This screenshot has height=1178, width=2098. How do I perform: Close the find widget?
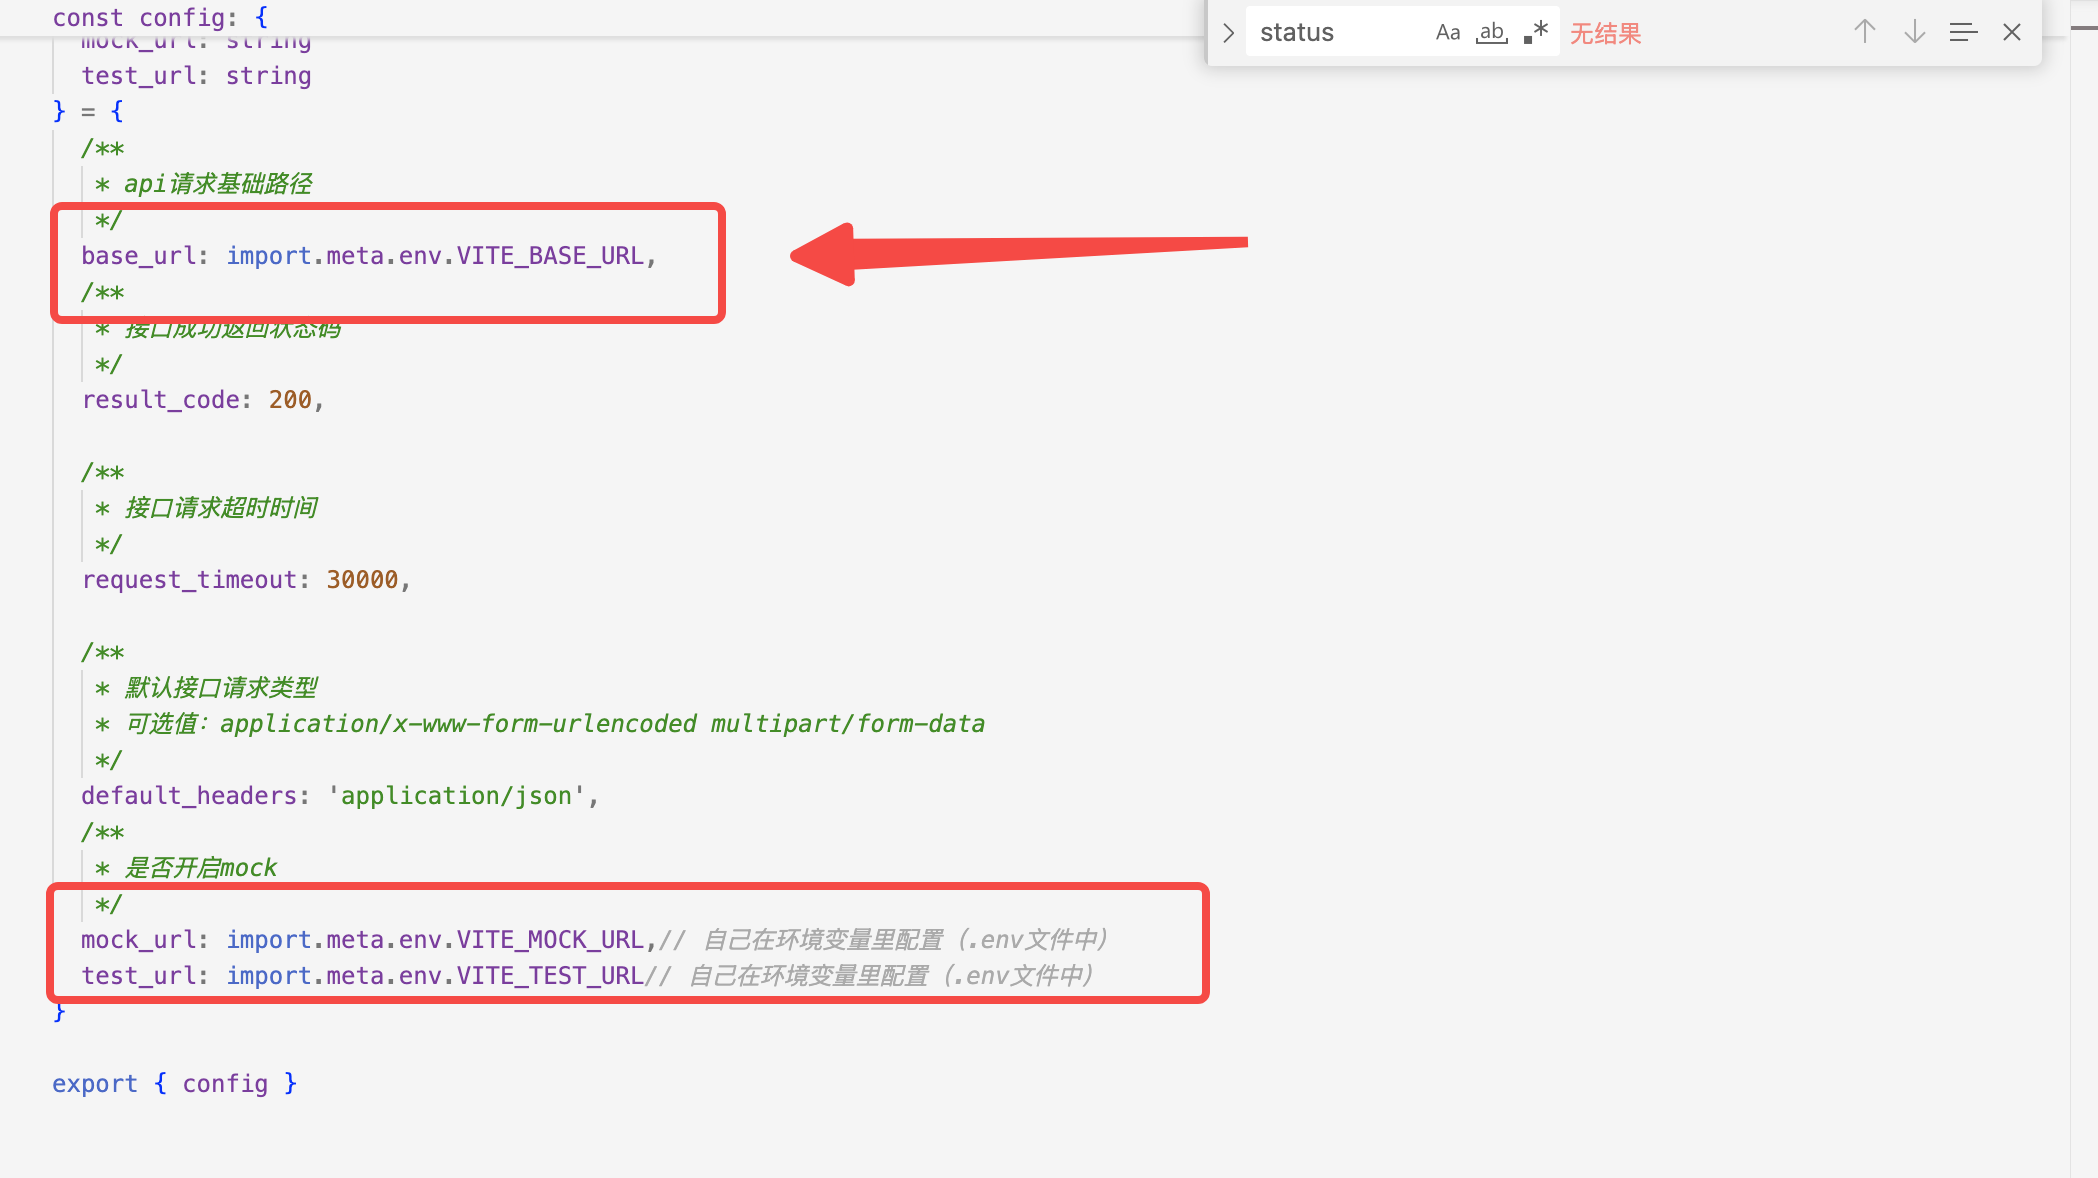(x=2011, y=32)
